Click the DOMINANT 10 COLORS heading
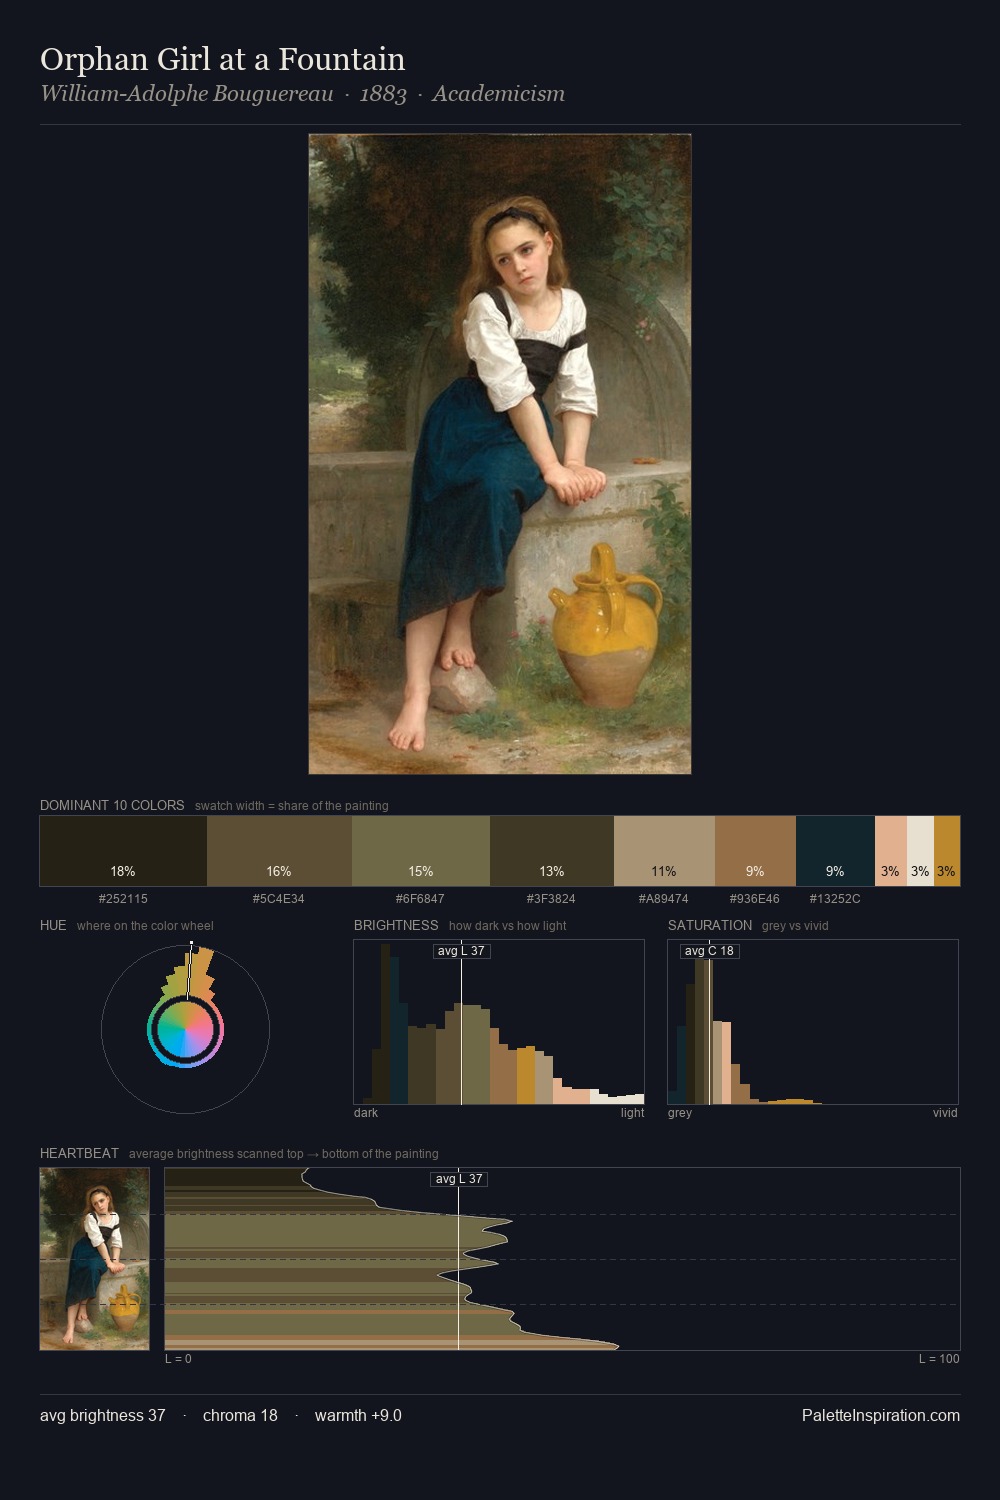 112,805
